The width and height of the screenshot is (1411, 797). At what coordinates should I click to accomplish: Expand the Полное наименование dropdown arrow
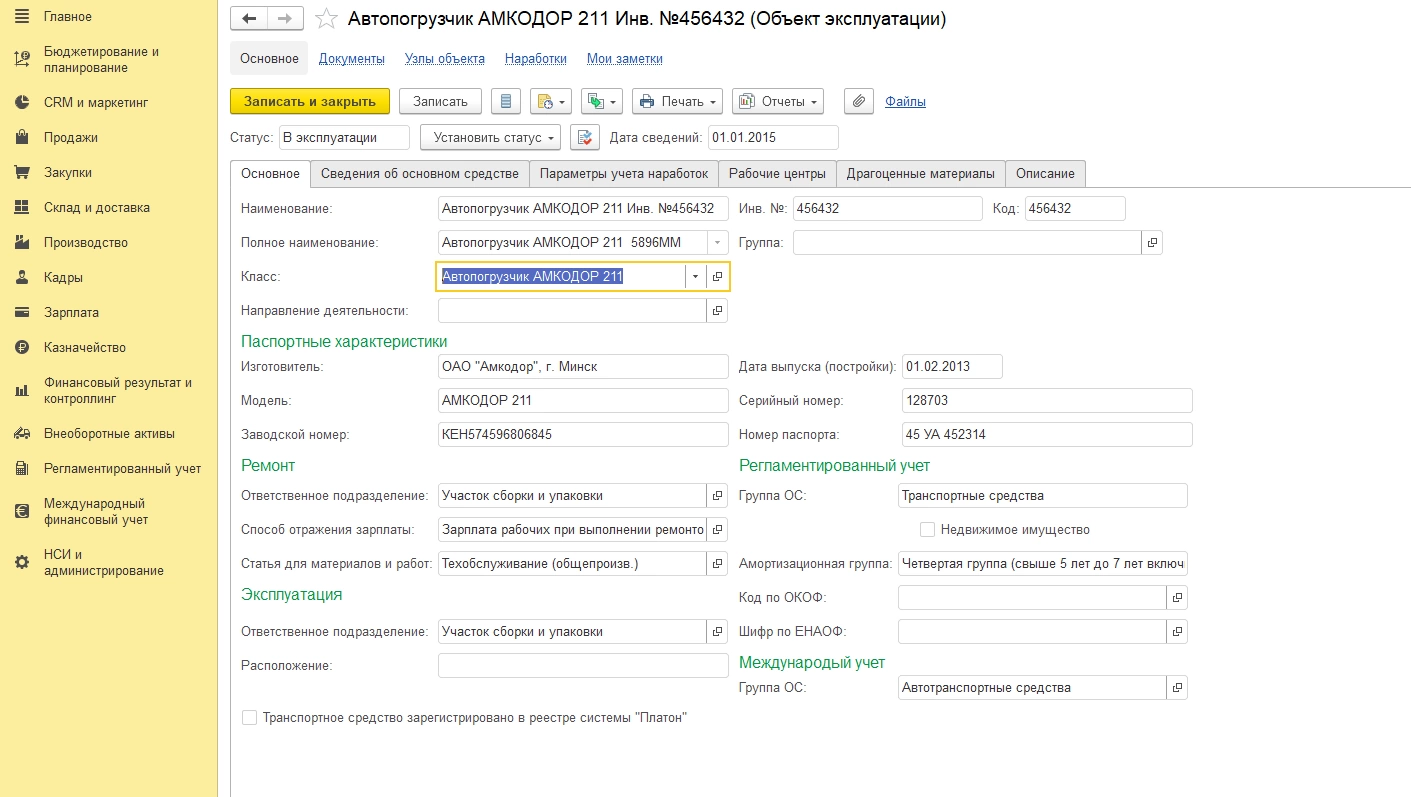click(x=717, y=243)
